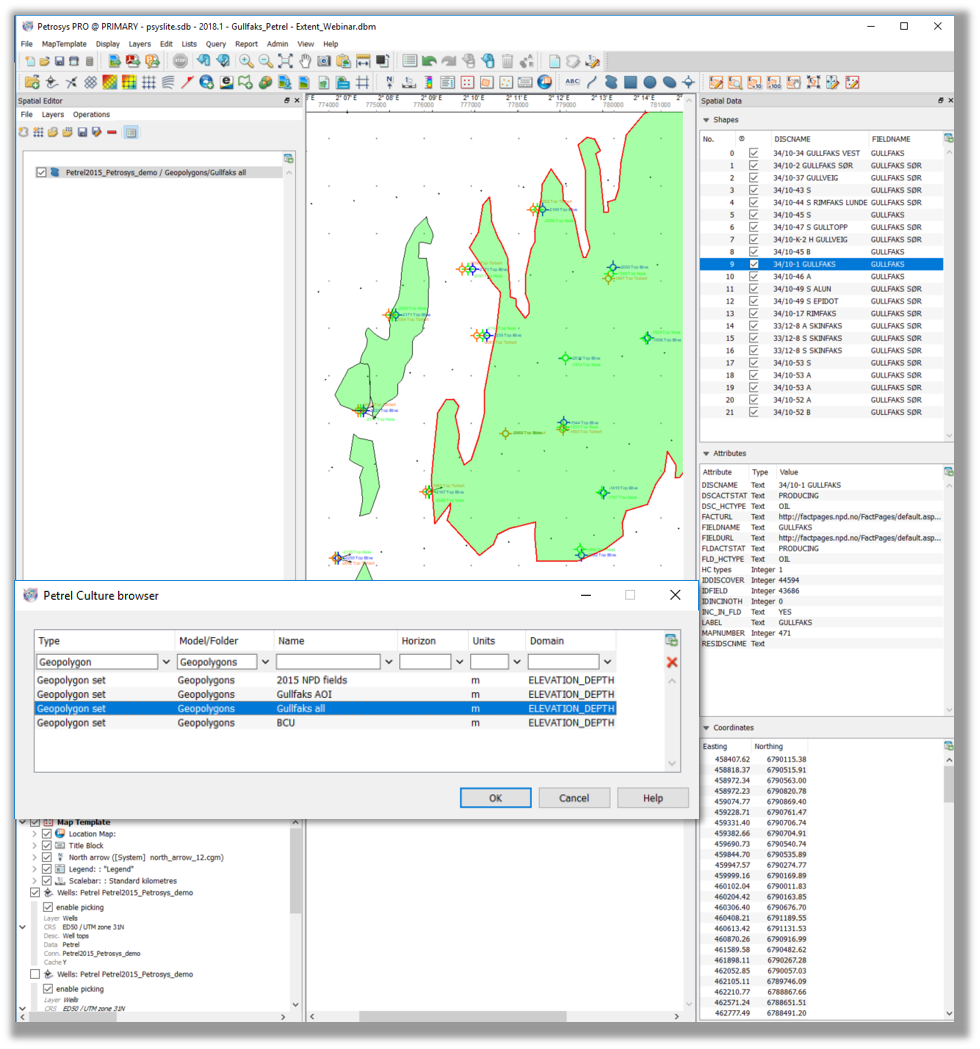Expand the Location Map tree node
This screenshot has width=980, height=1049.
(x=35, y=834)
